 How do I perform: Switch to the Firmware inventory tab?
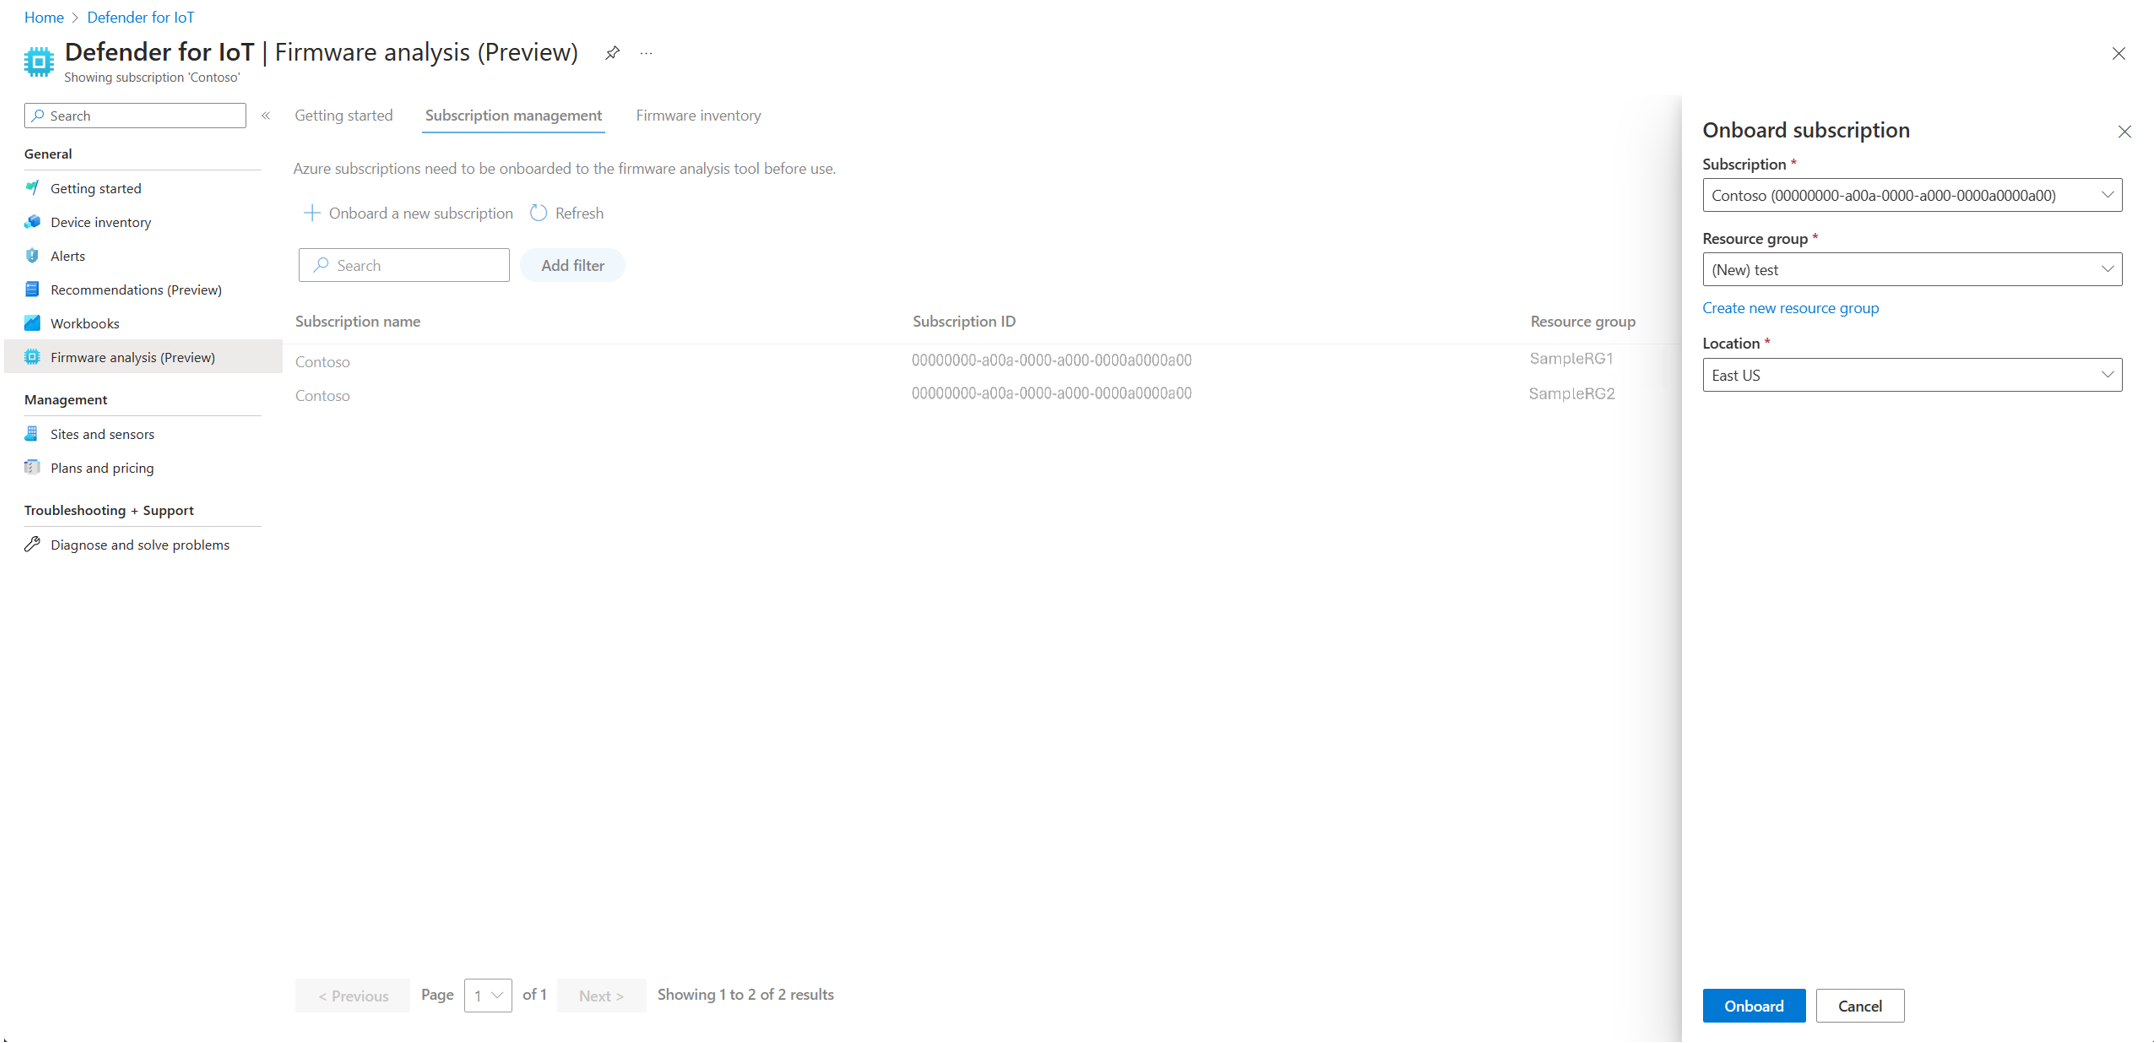click(698, 115)
